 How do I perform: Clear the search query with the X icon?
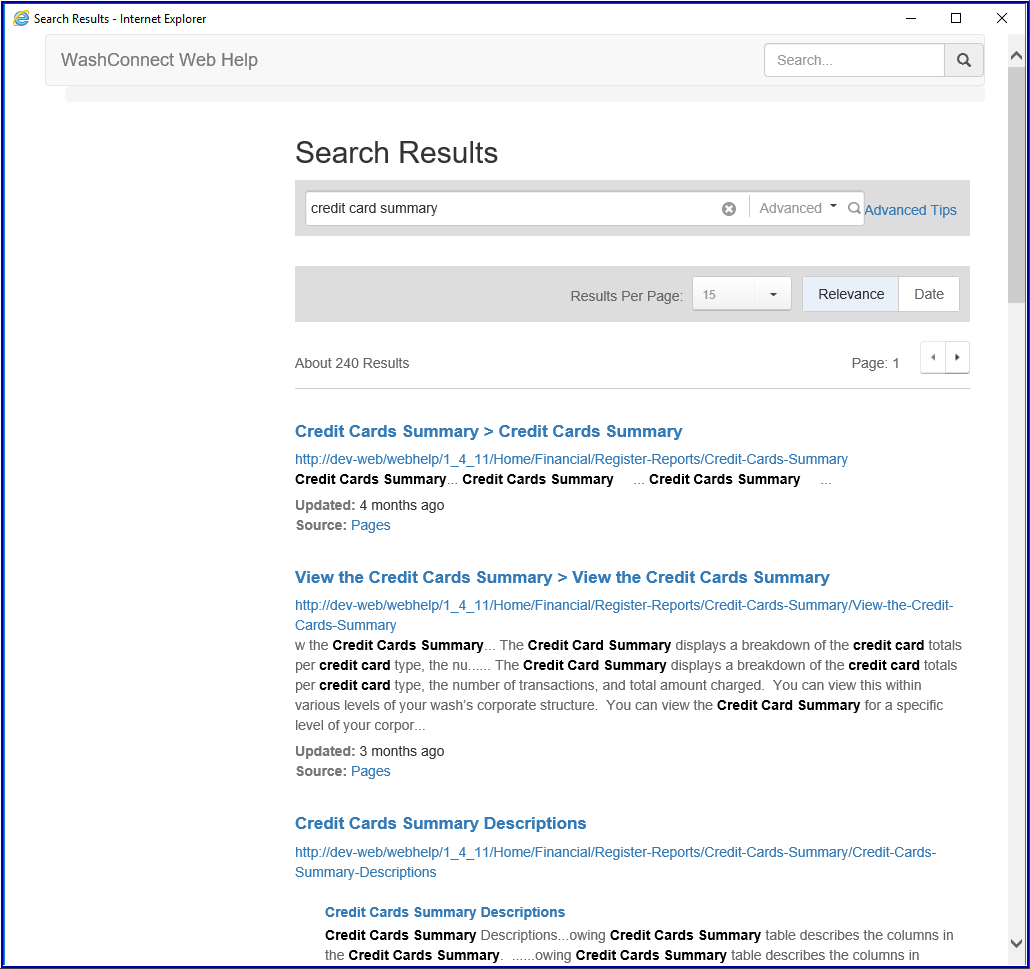729,209
